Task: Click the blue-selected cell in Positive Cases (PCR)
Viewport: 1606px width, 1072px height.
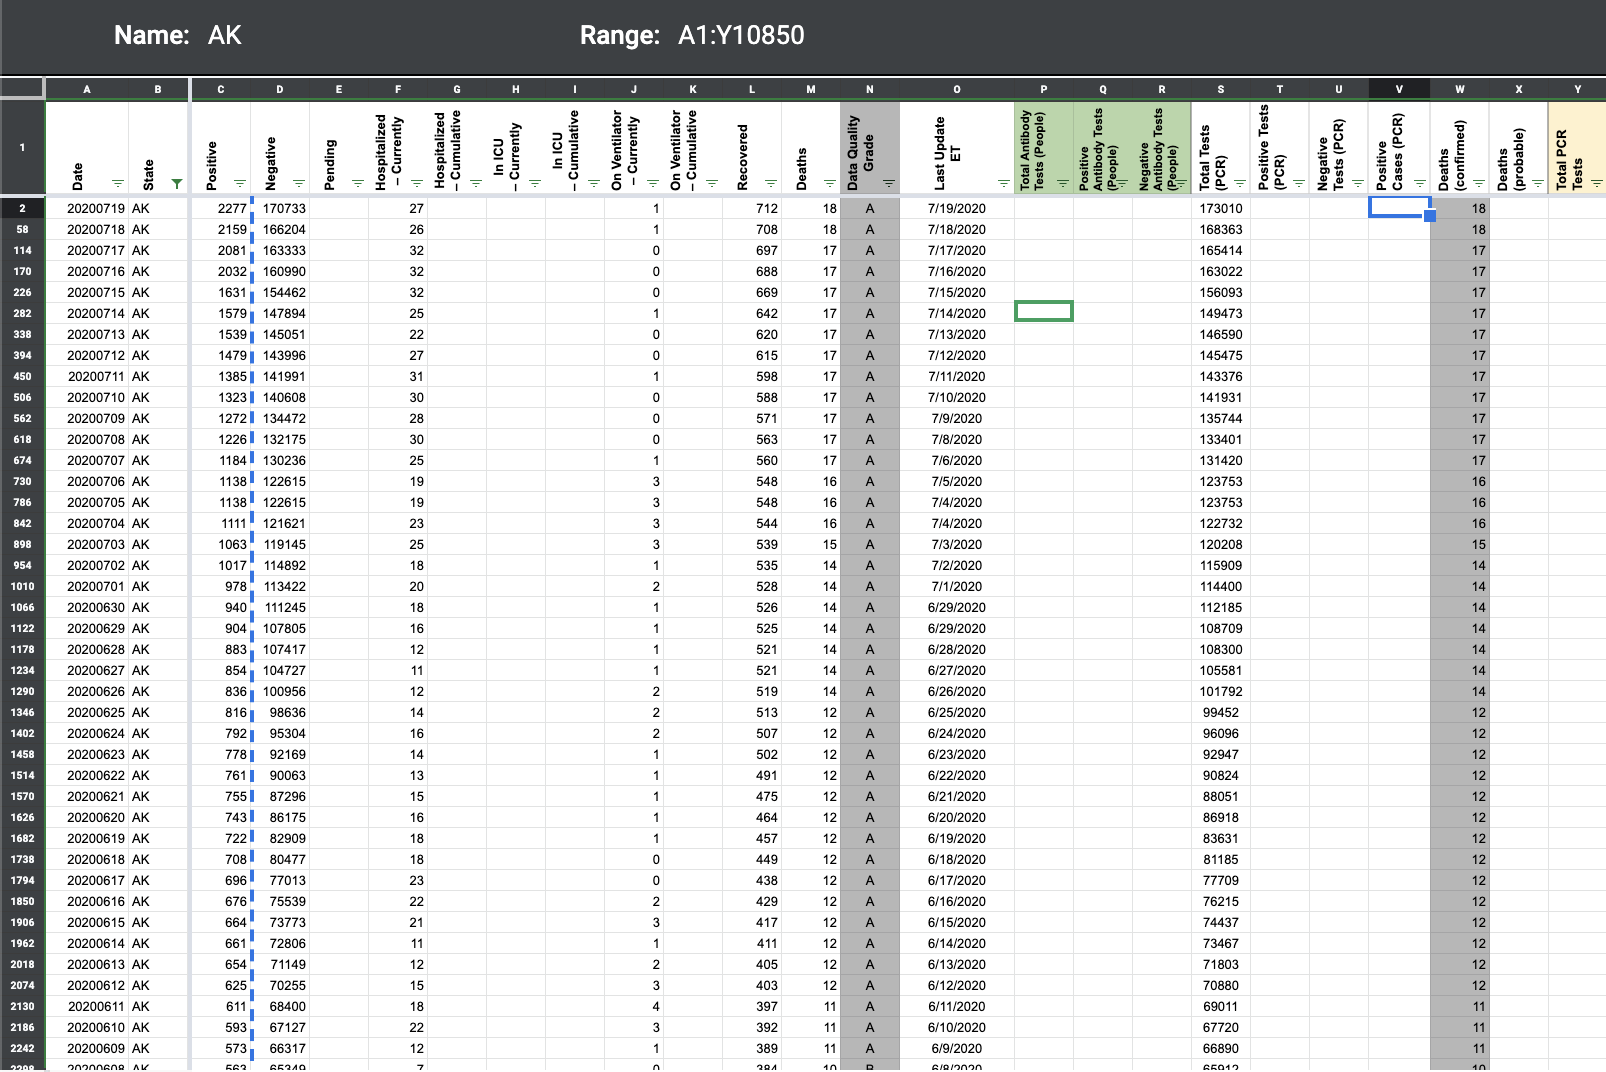Action: pyautogui.click(x=1399, y=208)
